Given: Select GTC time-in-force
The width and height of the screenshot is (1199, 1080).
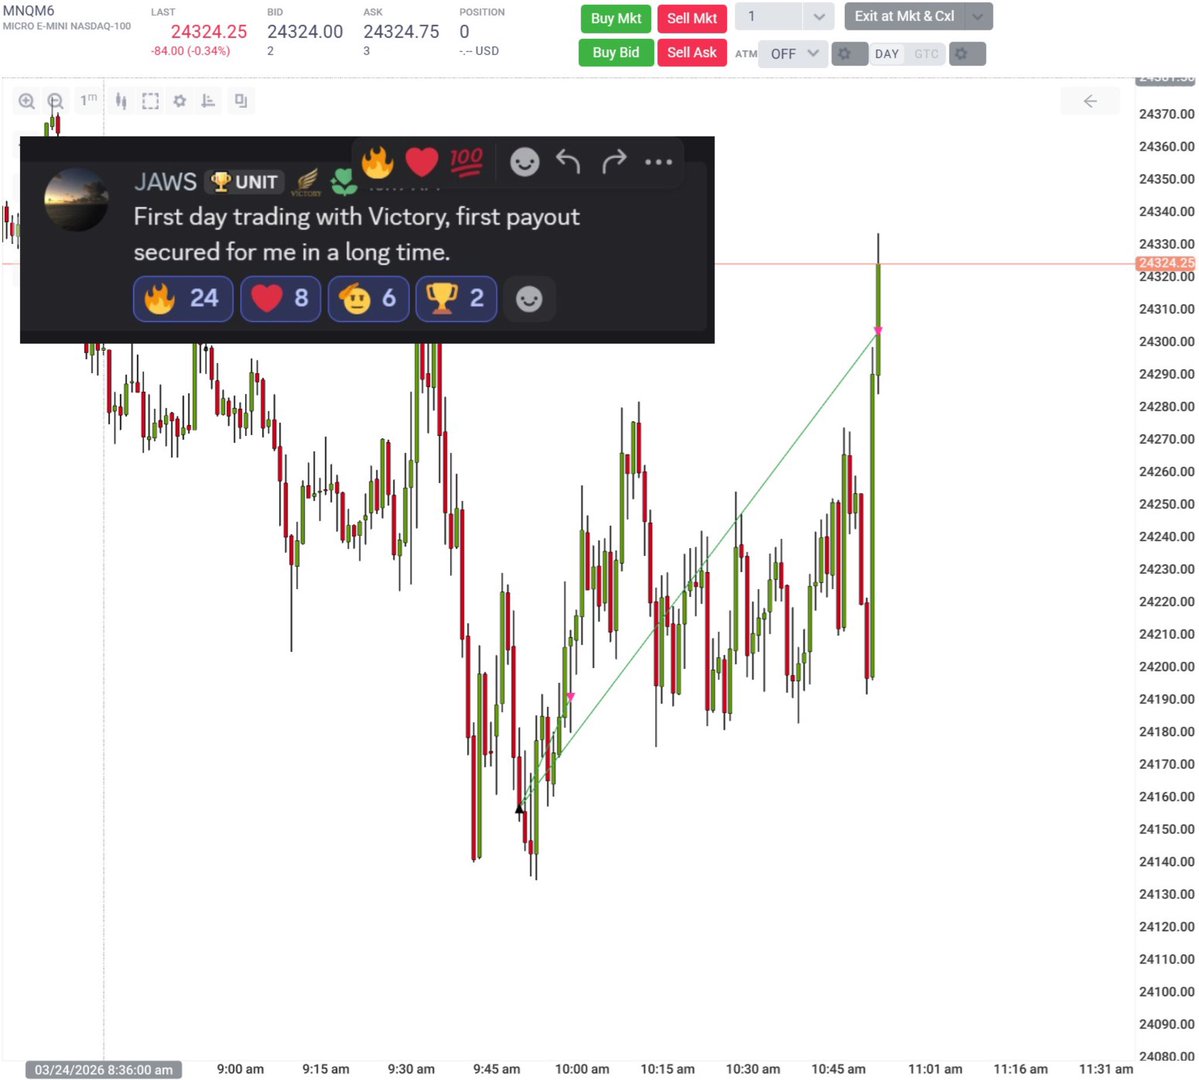Looking at the screenshot, I should (926, 54).
